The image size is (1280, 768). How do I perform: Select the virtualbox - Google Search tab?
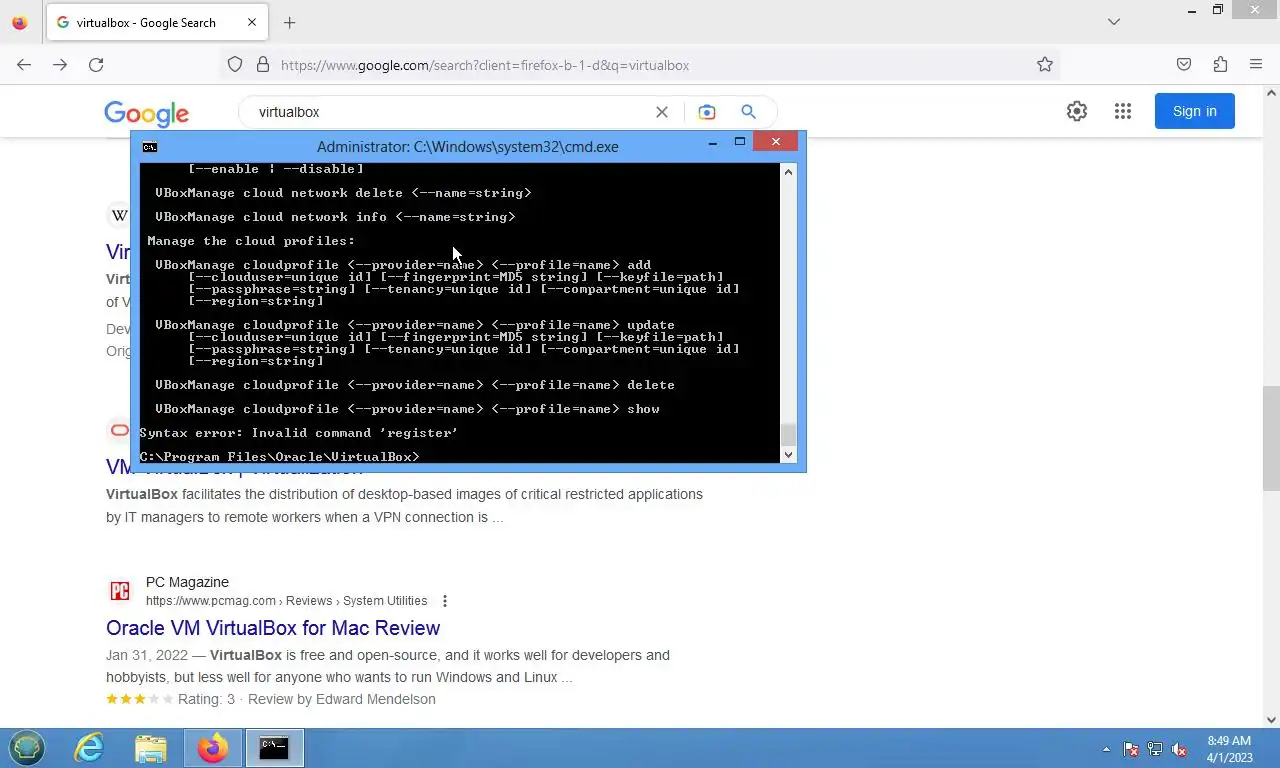(156, 22)
